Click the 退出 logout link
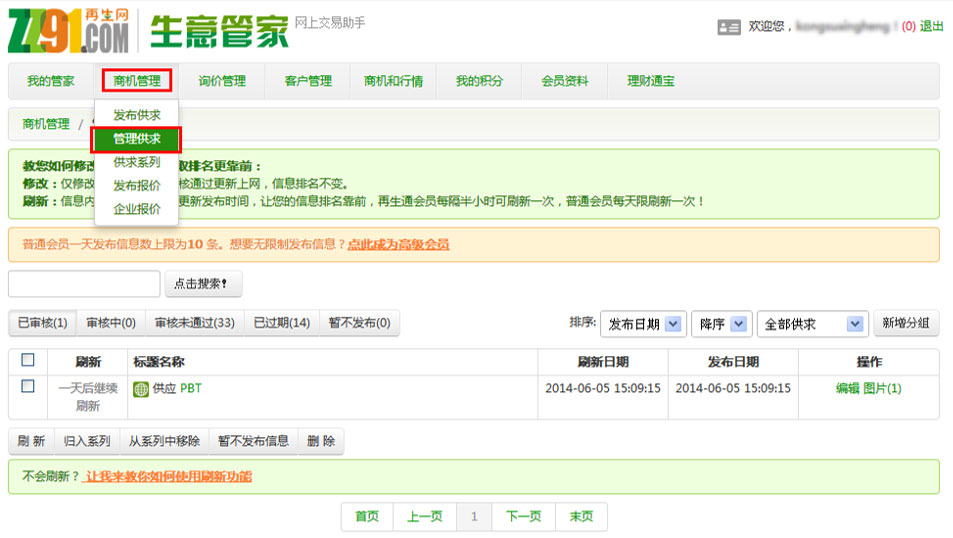 point(931,27)
